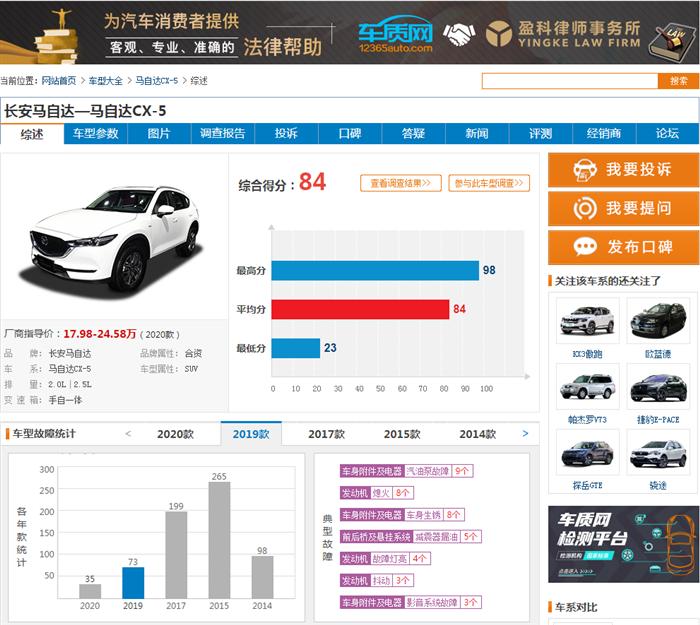Open the 口碑 tab

coord(350,133)
